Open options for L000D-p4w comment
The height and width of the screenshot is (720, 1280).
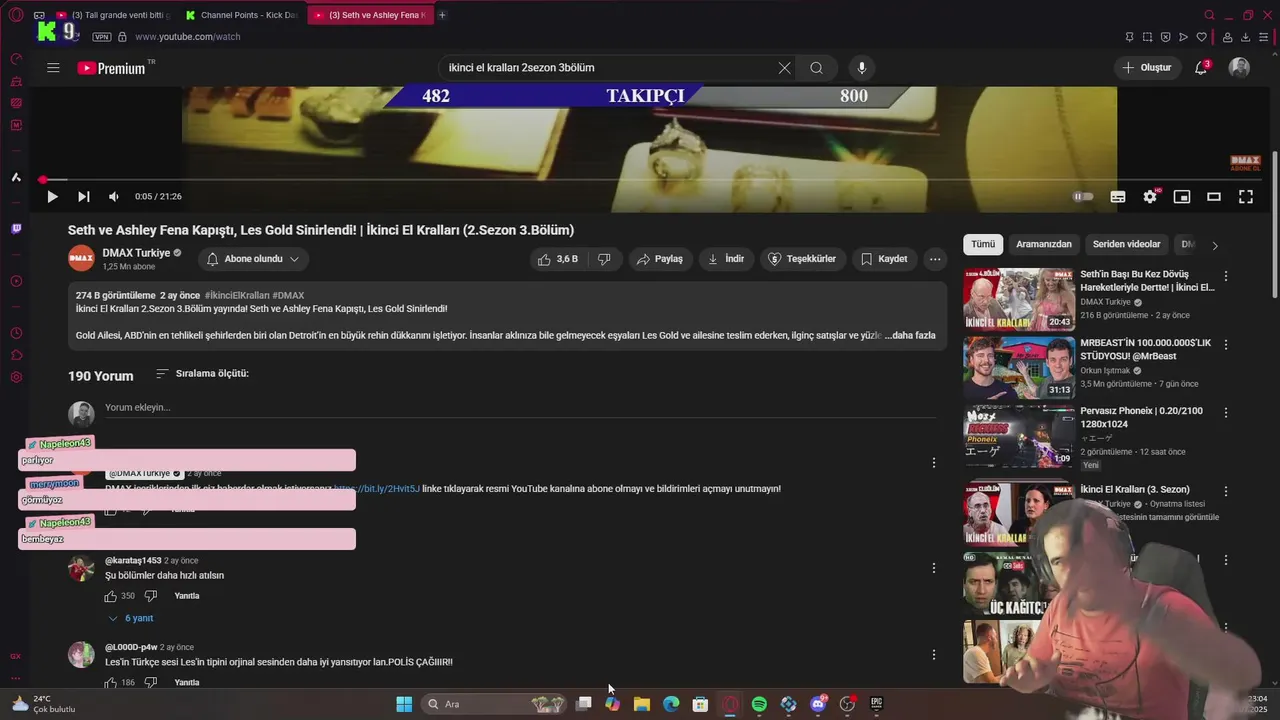pyautogui.click(x=934, y=655)
